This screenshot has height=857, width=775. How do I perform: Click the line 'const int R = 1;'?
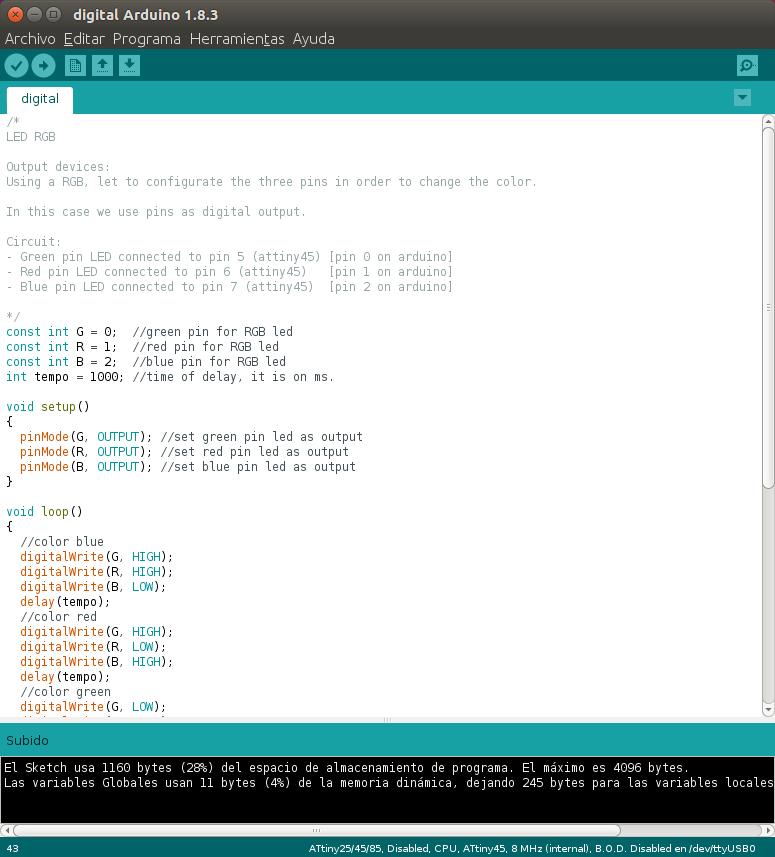(x=142, y=347)
